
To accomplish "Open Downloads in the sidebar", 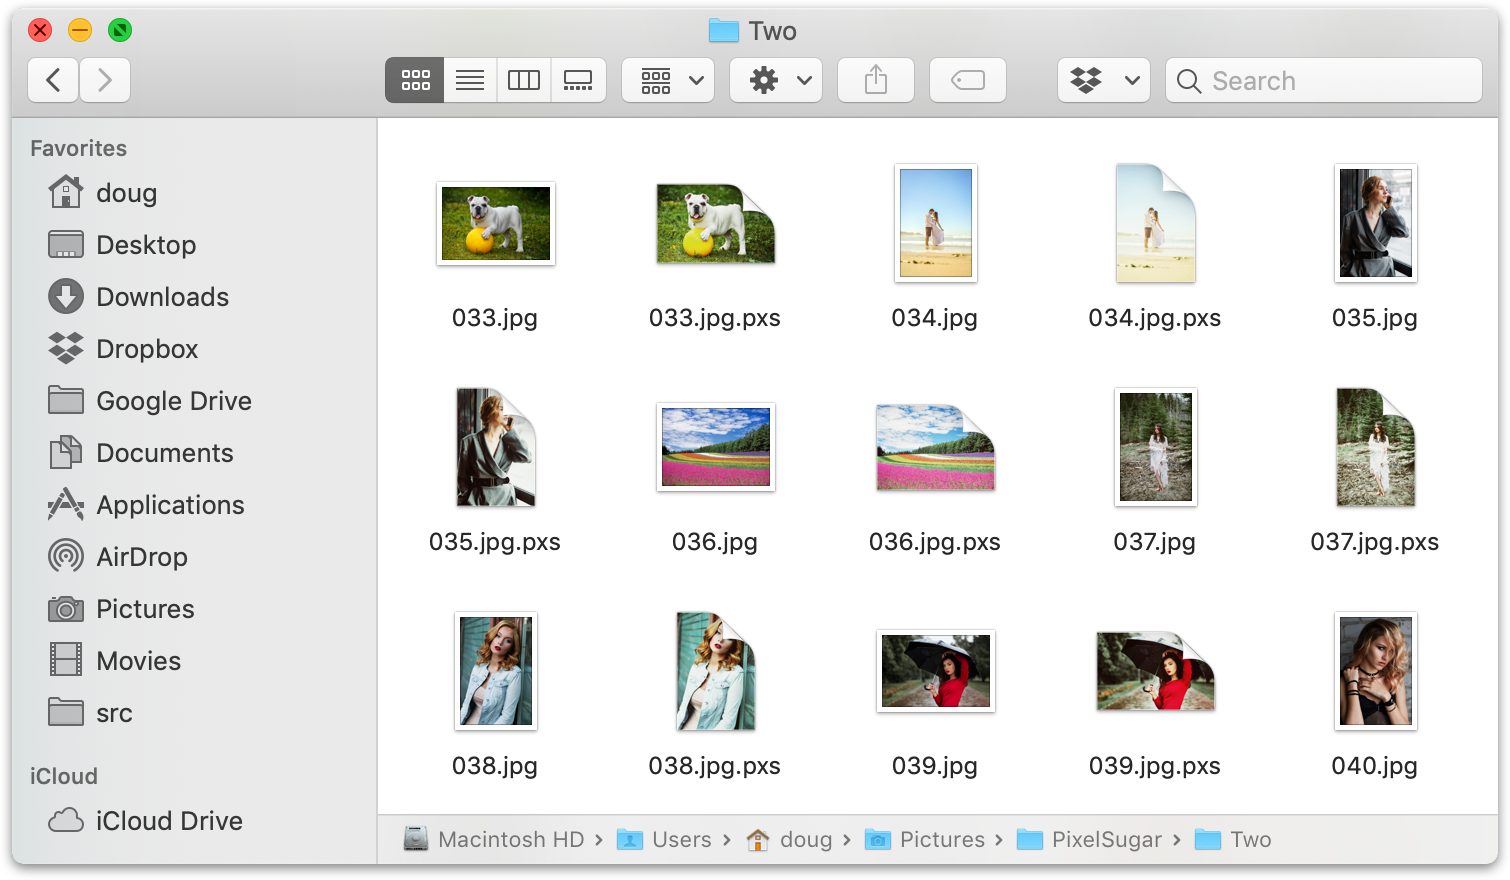I will (162, 297).
